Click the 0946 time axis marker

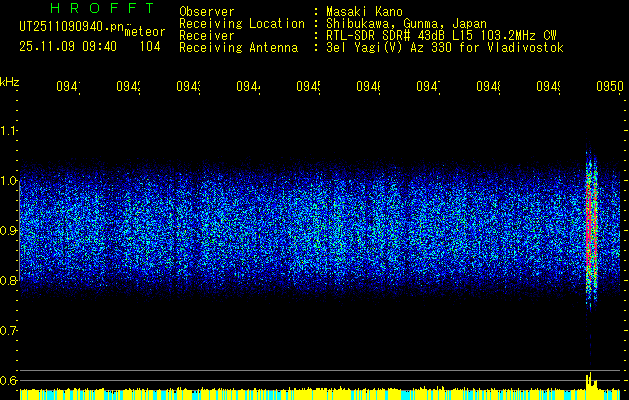tap(368, 87)
